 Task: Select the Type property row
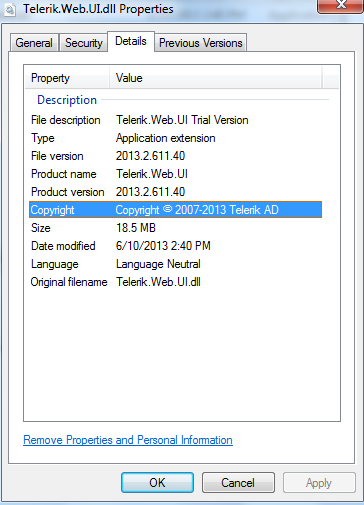click(175, 138)
